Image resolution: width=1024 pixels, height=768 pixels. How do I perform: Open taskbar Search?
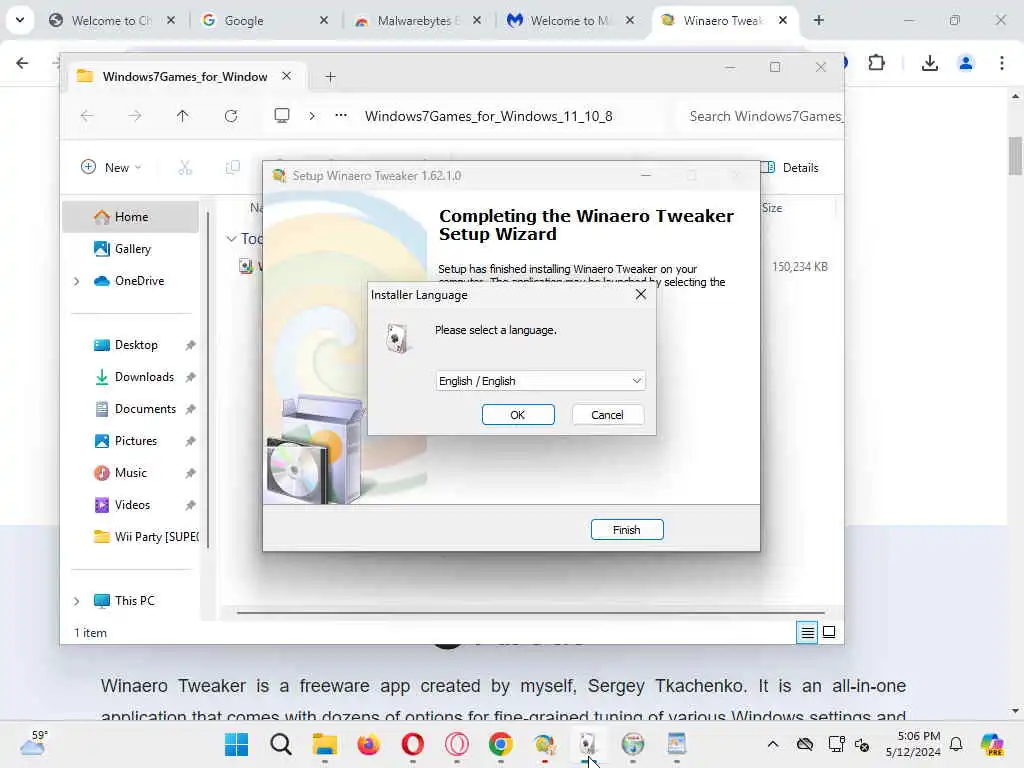[x=281, y=744]
